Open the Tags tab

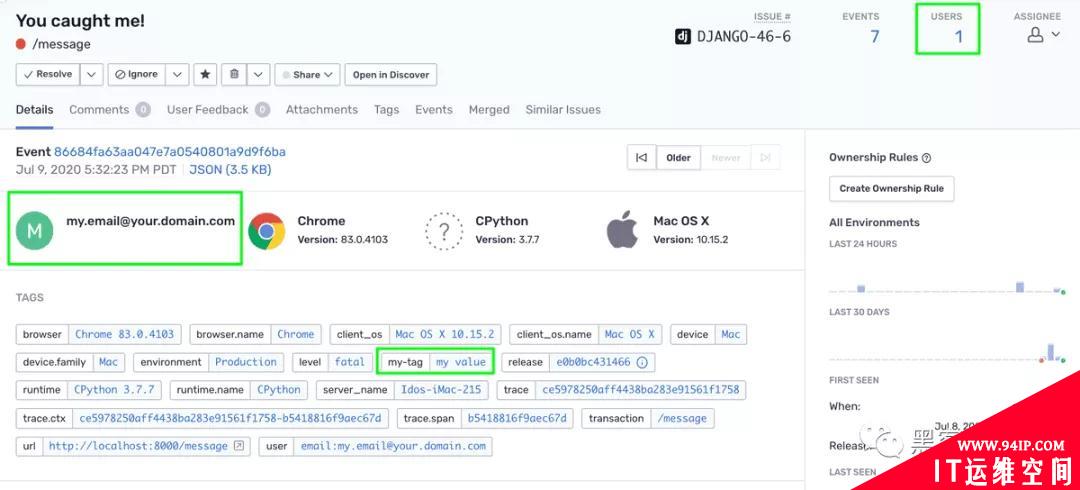point(386,110)
